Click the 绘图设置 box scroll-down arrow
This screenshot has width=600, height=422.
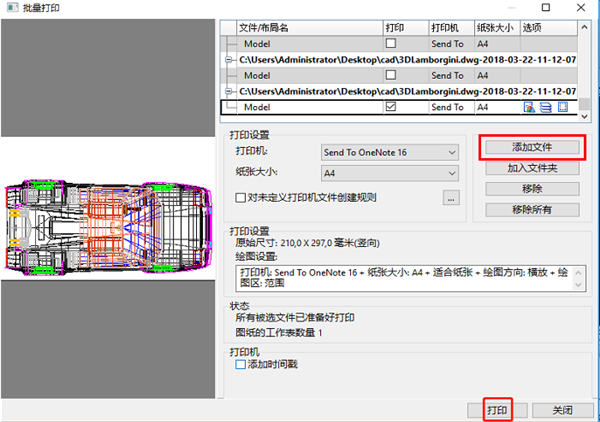pos(578,285)
